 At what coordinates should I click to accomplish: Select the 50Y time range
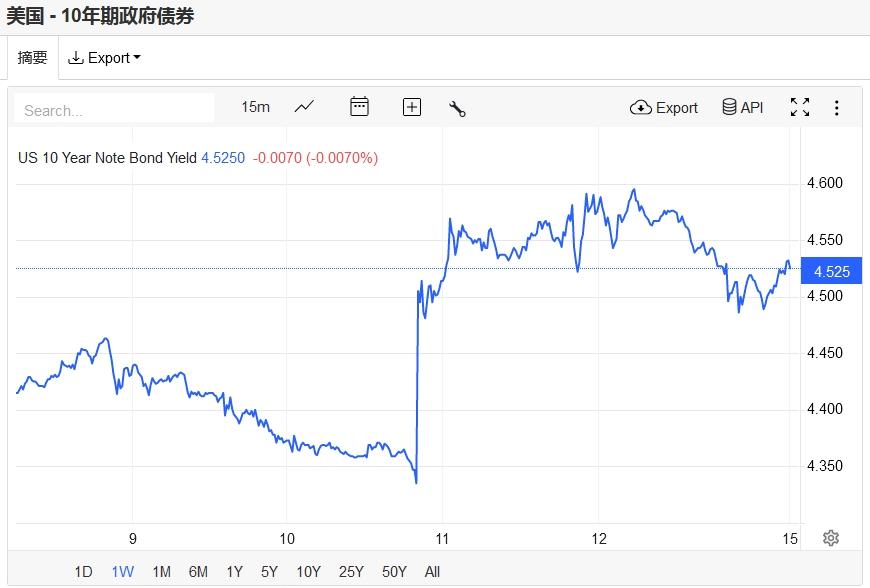click(x=394, y=572)
